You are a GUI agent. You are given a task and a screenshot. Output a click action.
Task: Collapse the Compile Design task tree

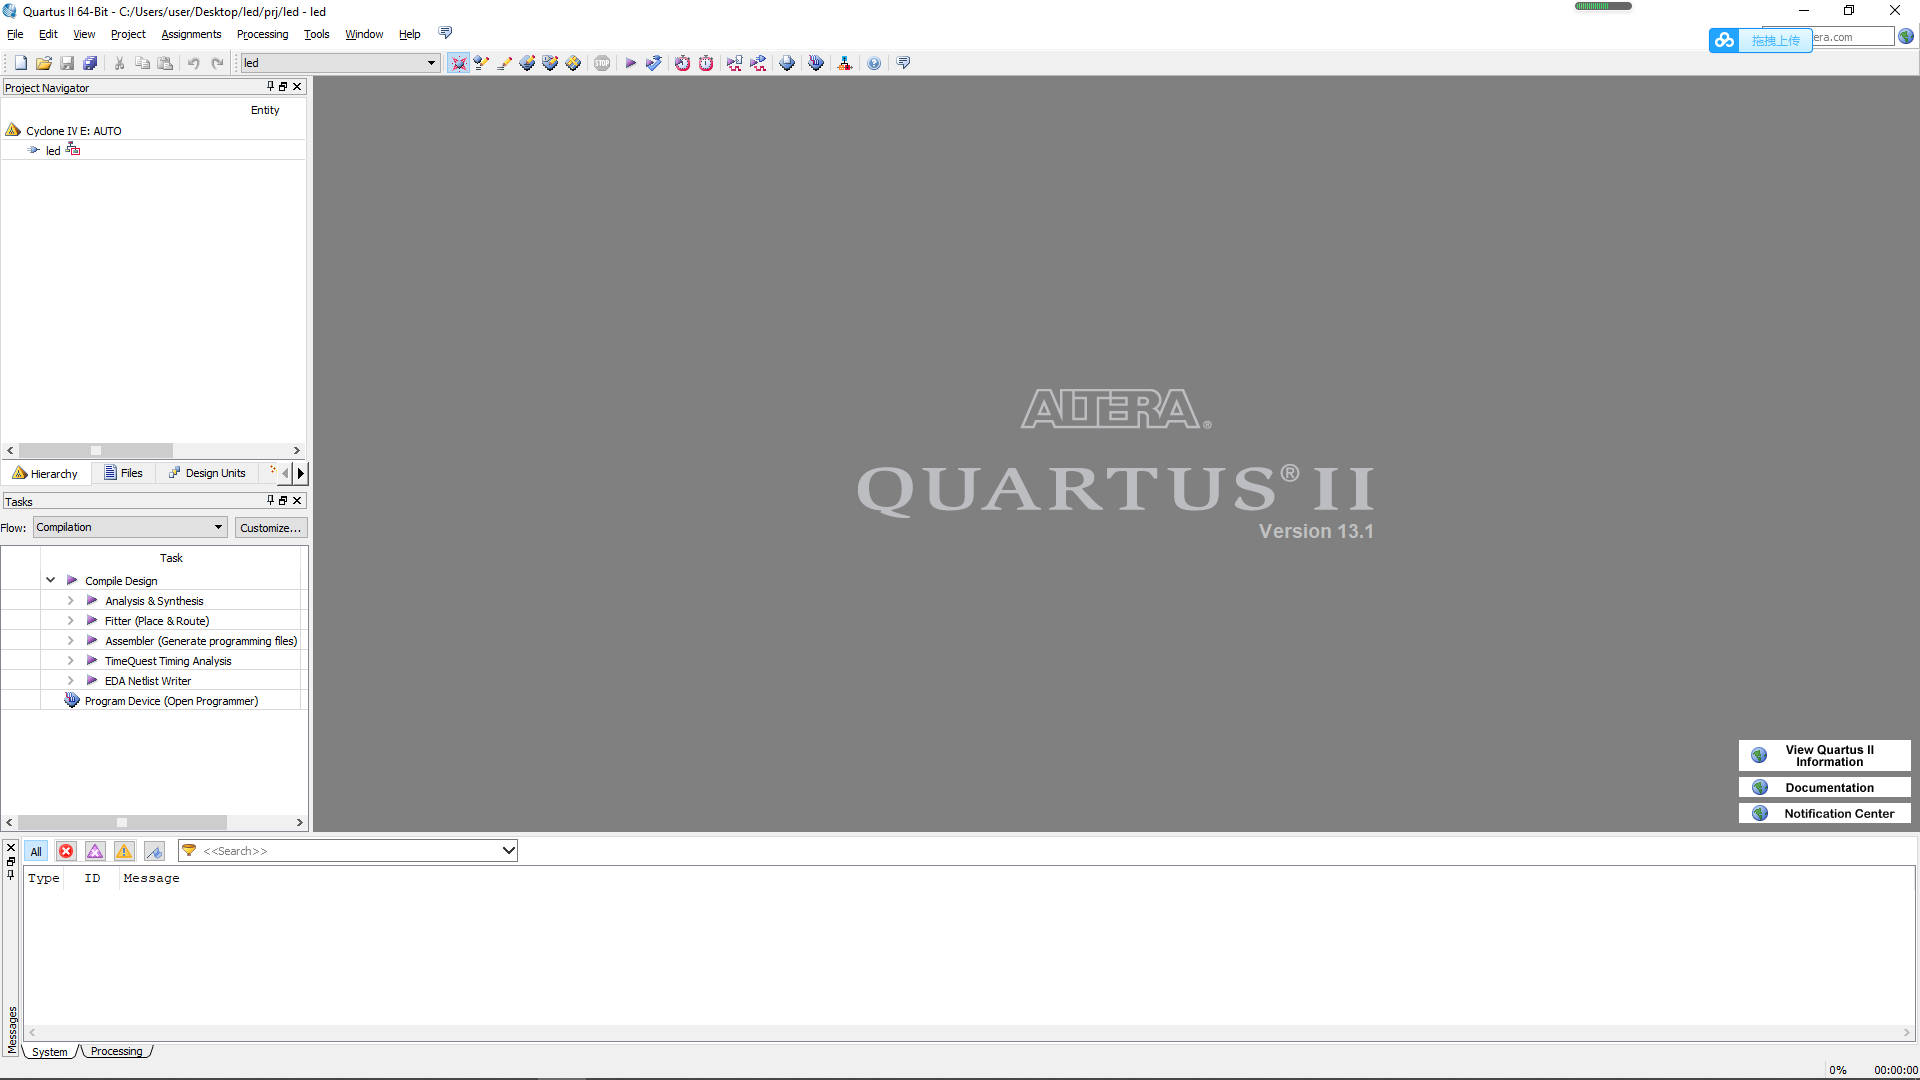pos(50,580)
